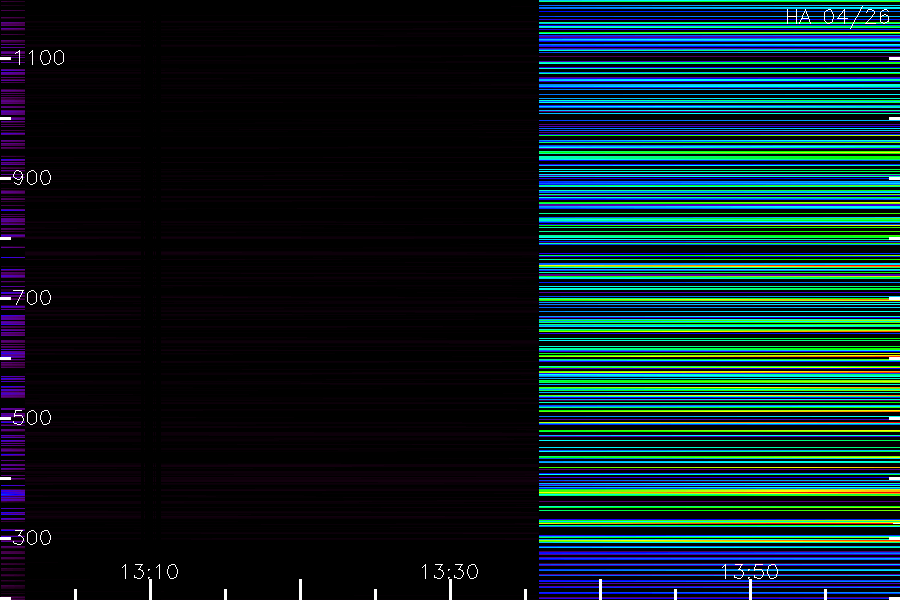Viewport: 900px width, 600px height.
Task: Click the HA 04/26 date label
Action: [x=837, y=16]
